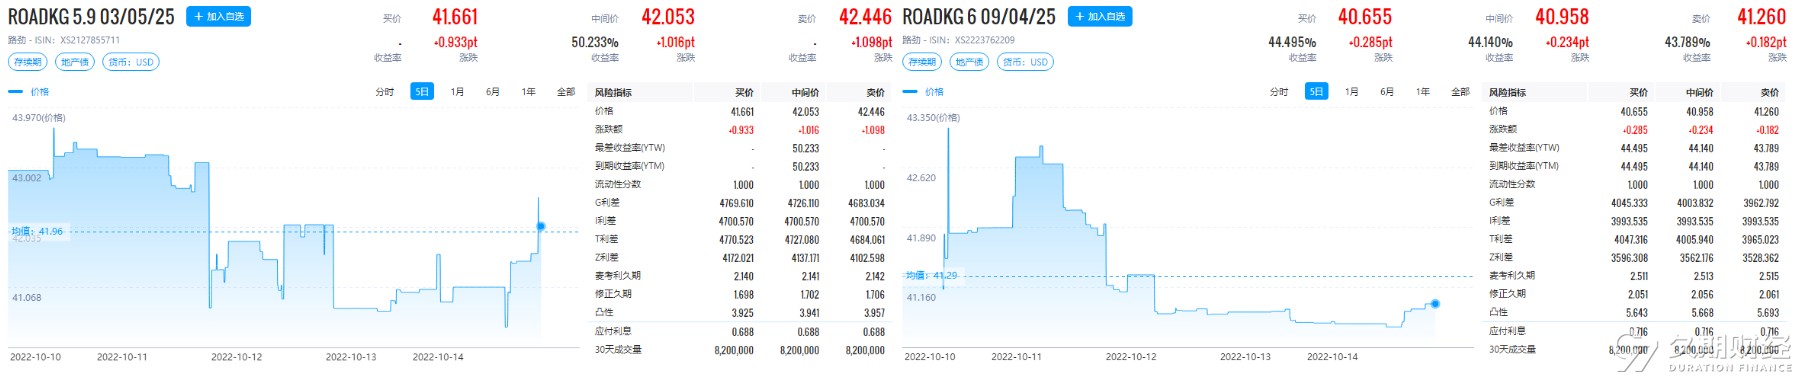Click 存续期 tag under ROADKG 6 bond
The width and height of the screenshot is (1797, 377).
[922, 62]
